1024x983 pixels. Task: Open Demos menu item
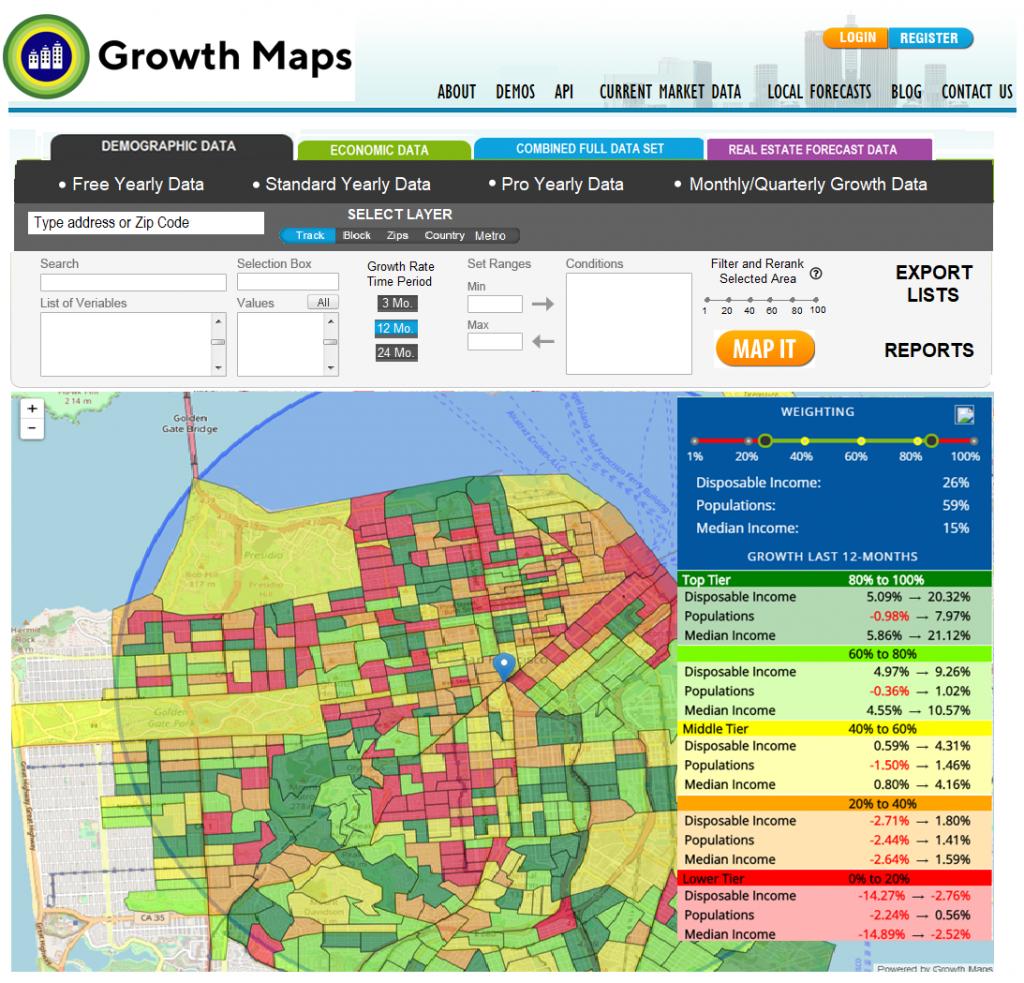(x=515, y=92)
